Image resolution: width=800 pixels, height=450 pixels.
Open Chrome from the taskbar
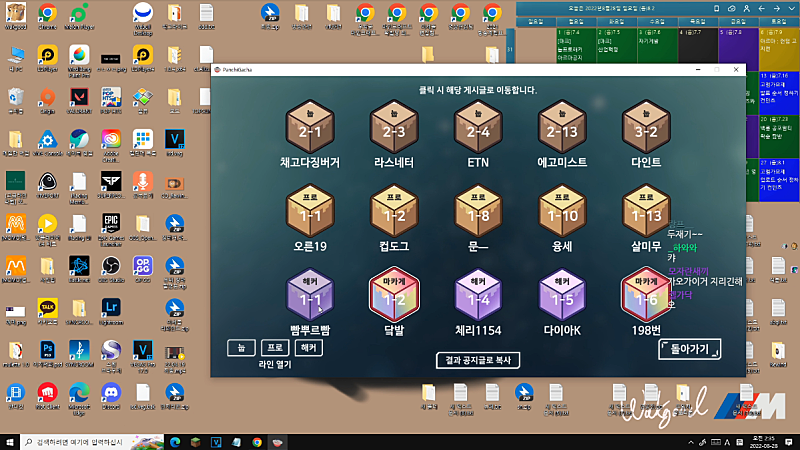(257, 442)
